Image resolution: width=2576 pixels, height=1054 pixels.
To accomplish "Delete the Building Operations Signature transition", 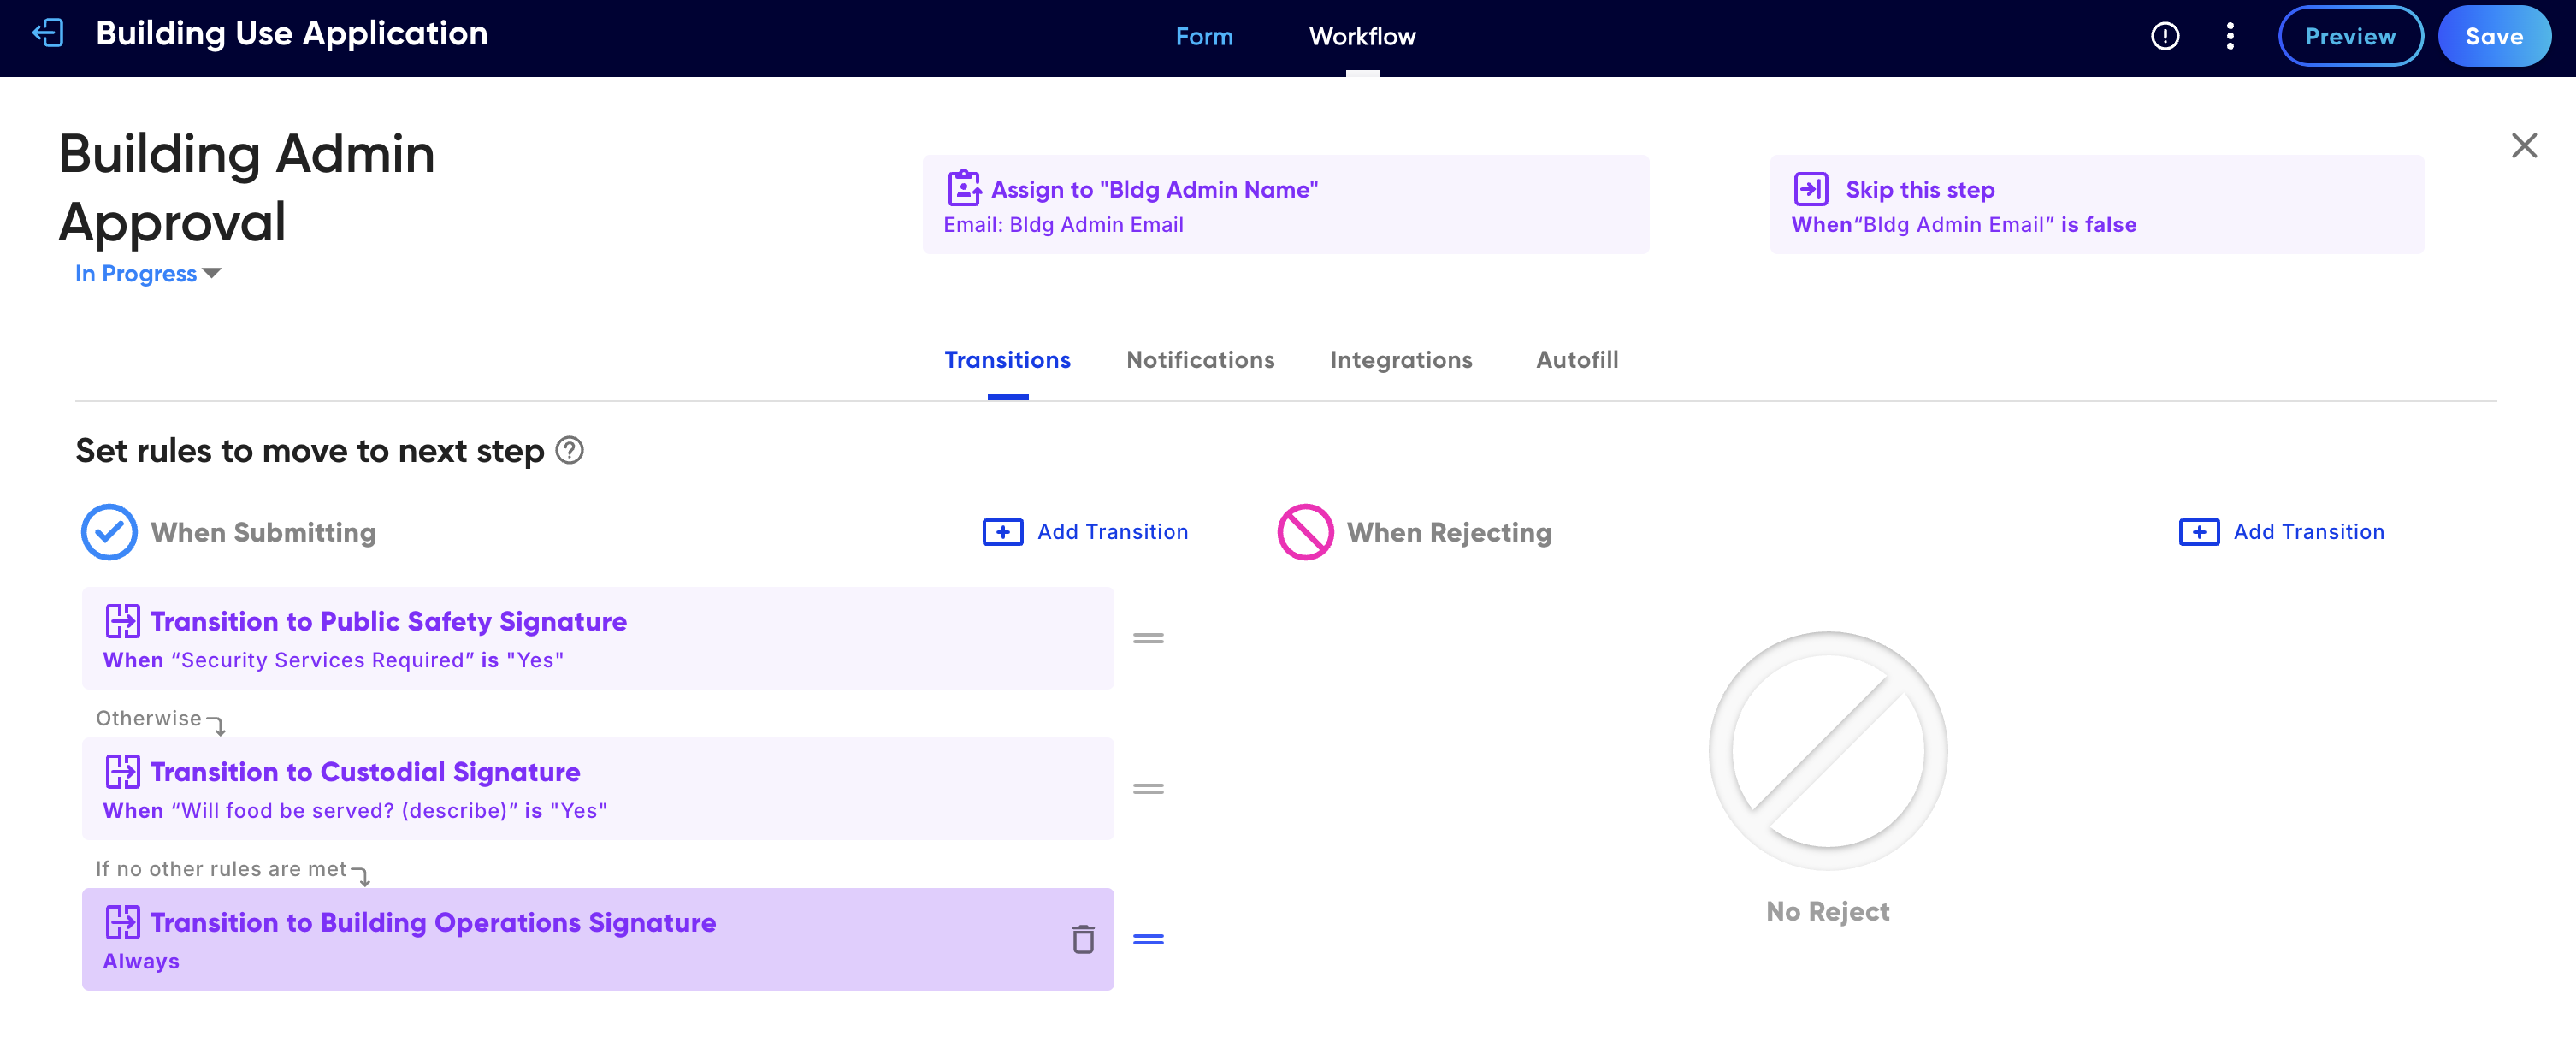I will pyautogui.click(x=1083, y=939).
